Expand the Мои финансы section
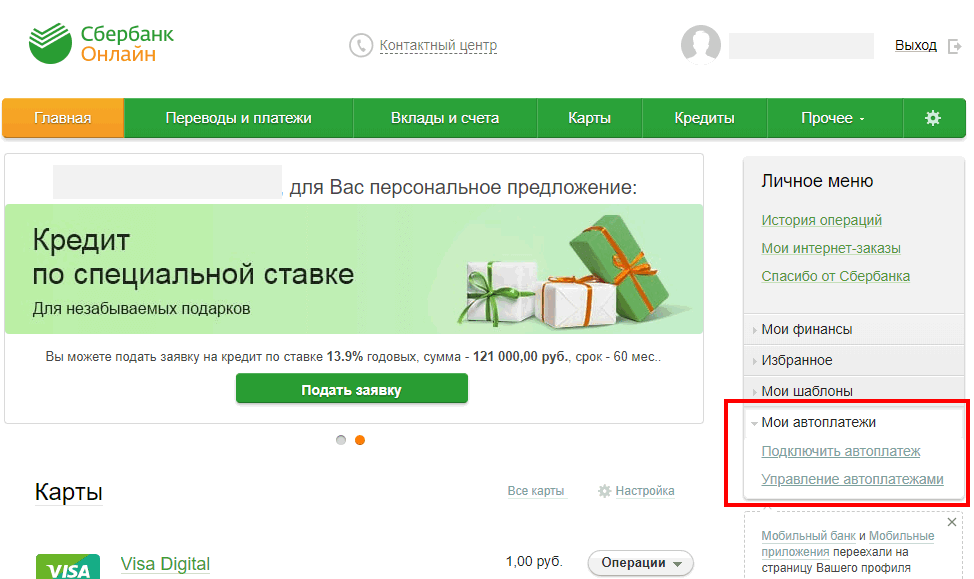 pos(854,329)
